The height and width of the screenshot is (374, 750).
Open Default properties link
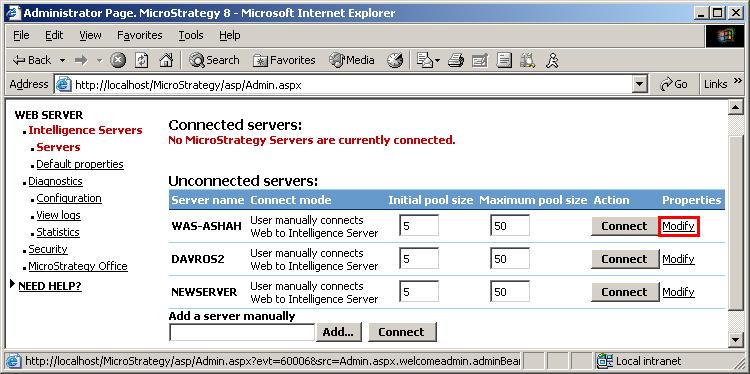click(x=80, y=164)
